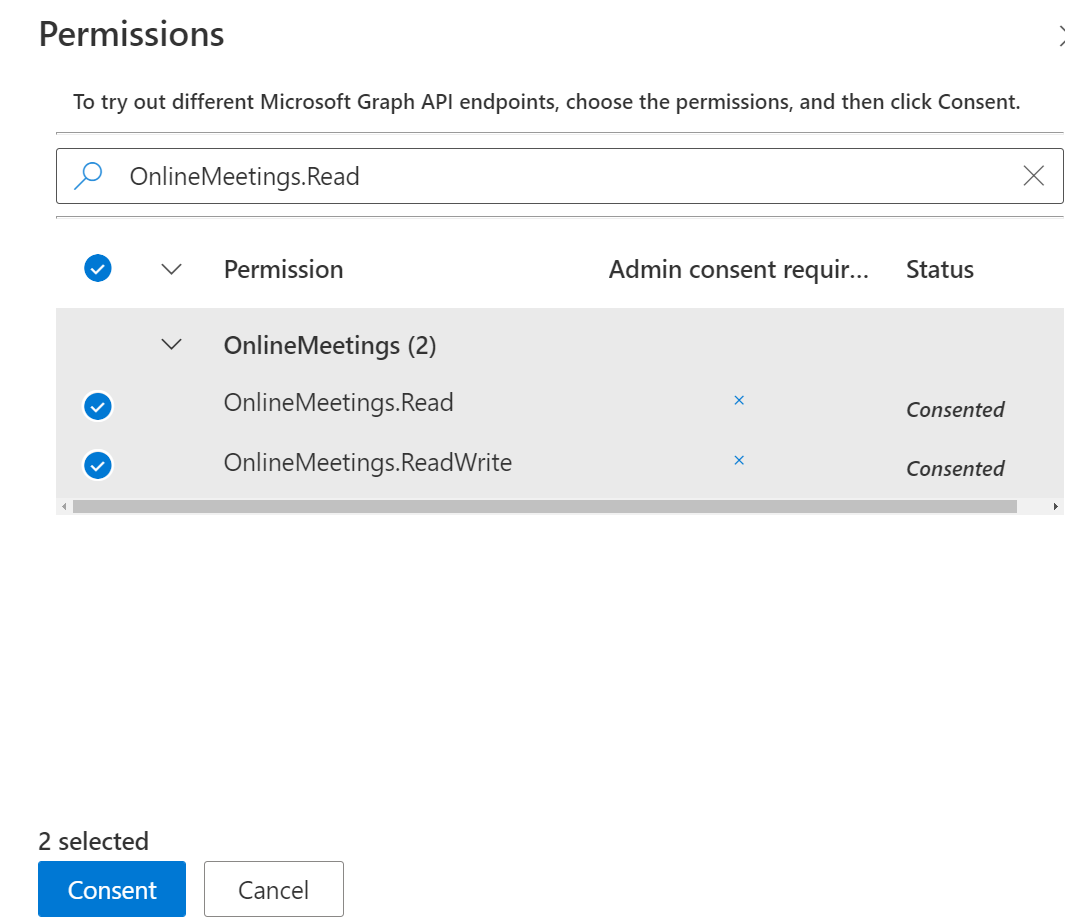
Task: Click Consented status for OnlineMeetings.ReadWrite
Action: (955, 469)
